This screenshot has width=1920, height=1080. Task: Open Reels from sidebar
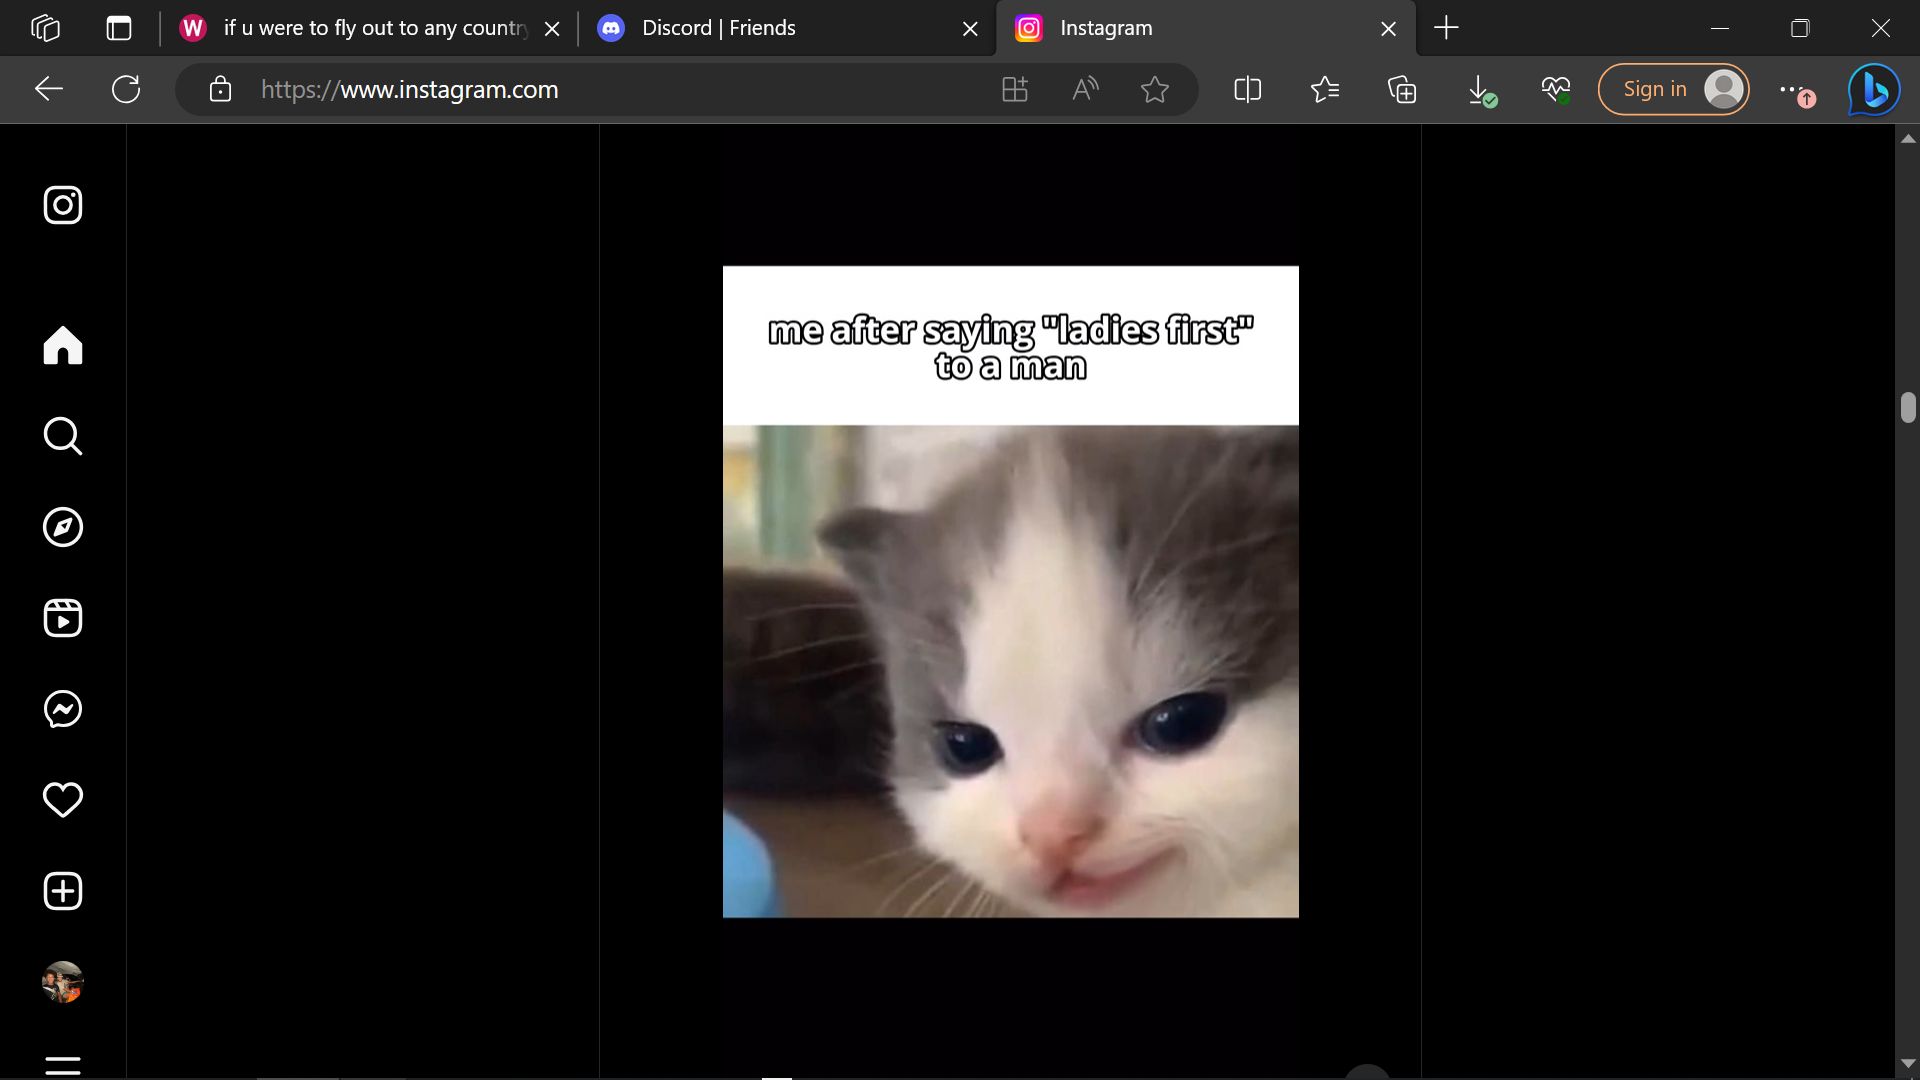[63, 618]
